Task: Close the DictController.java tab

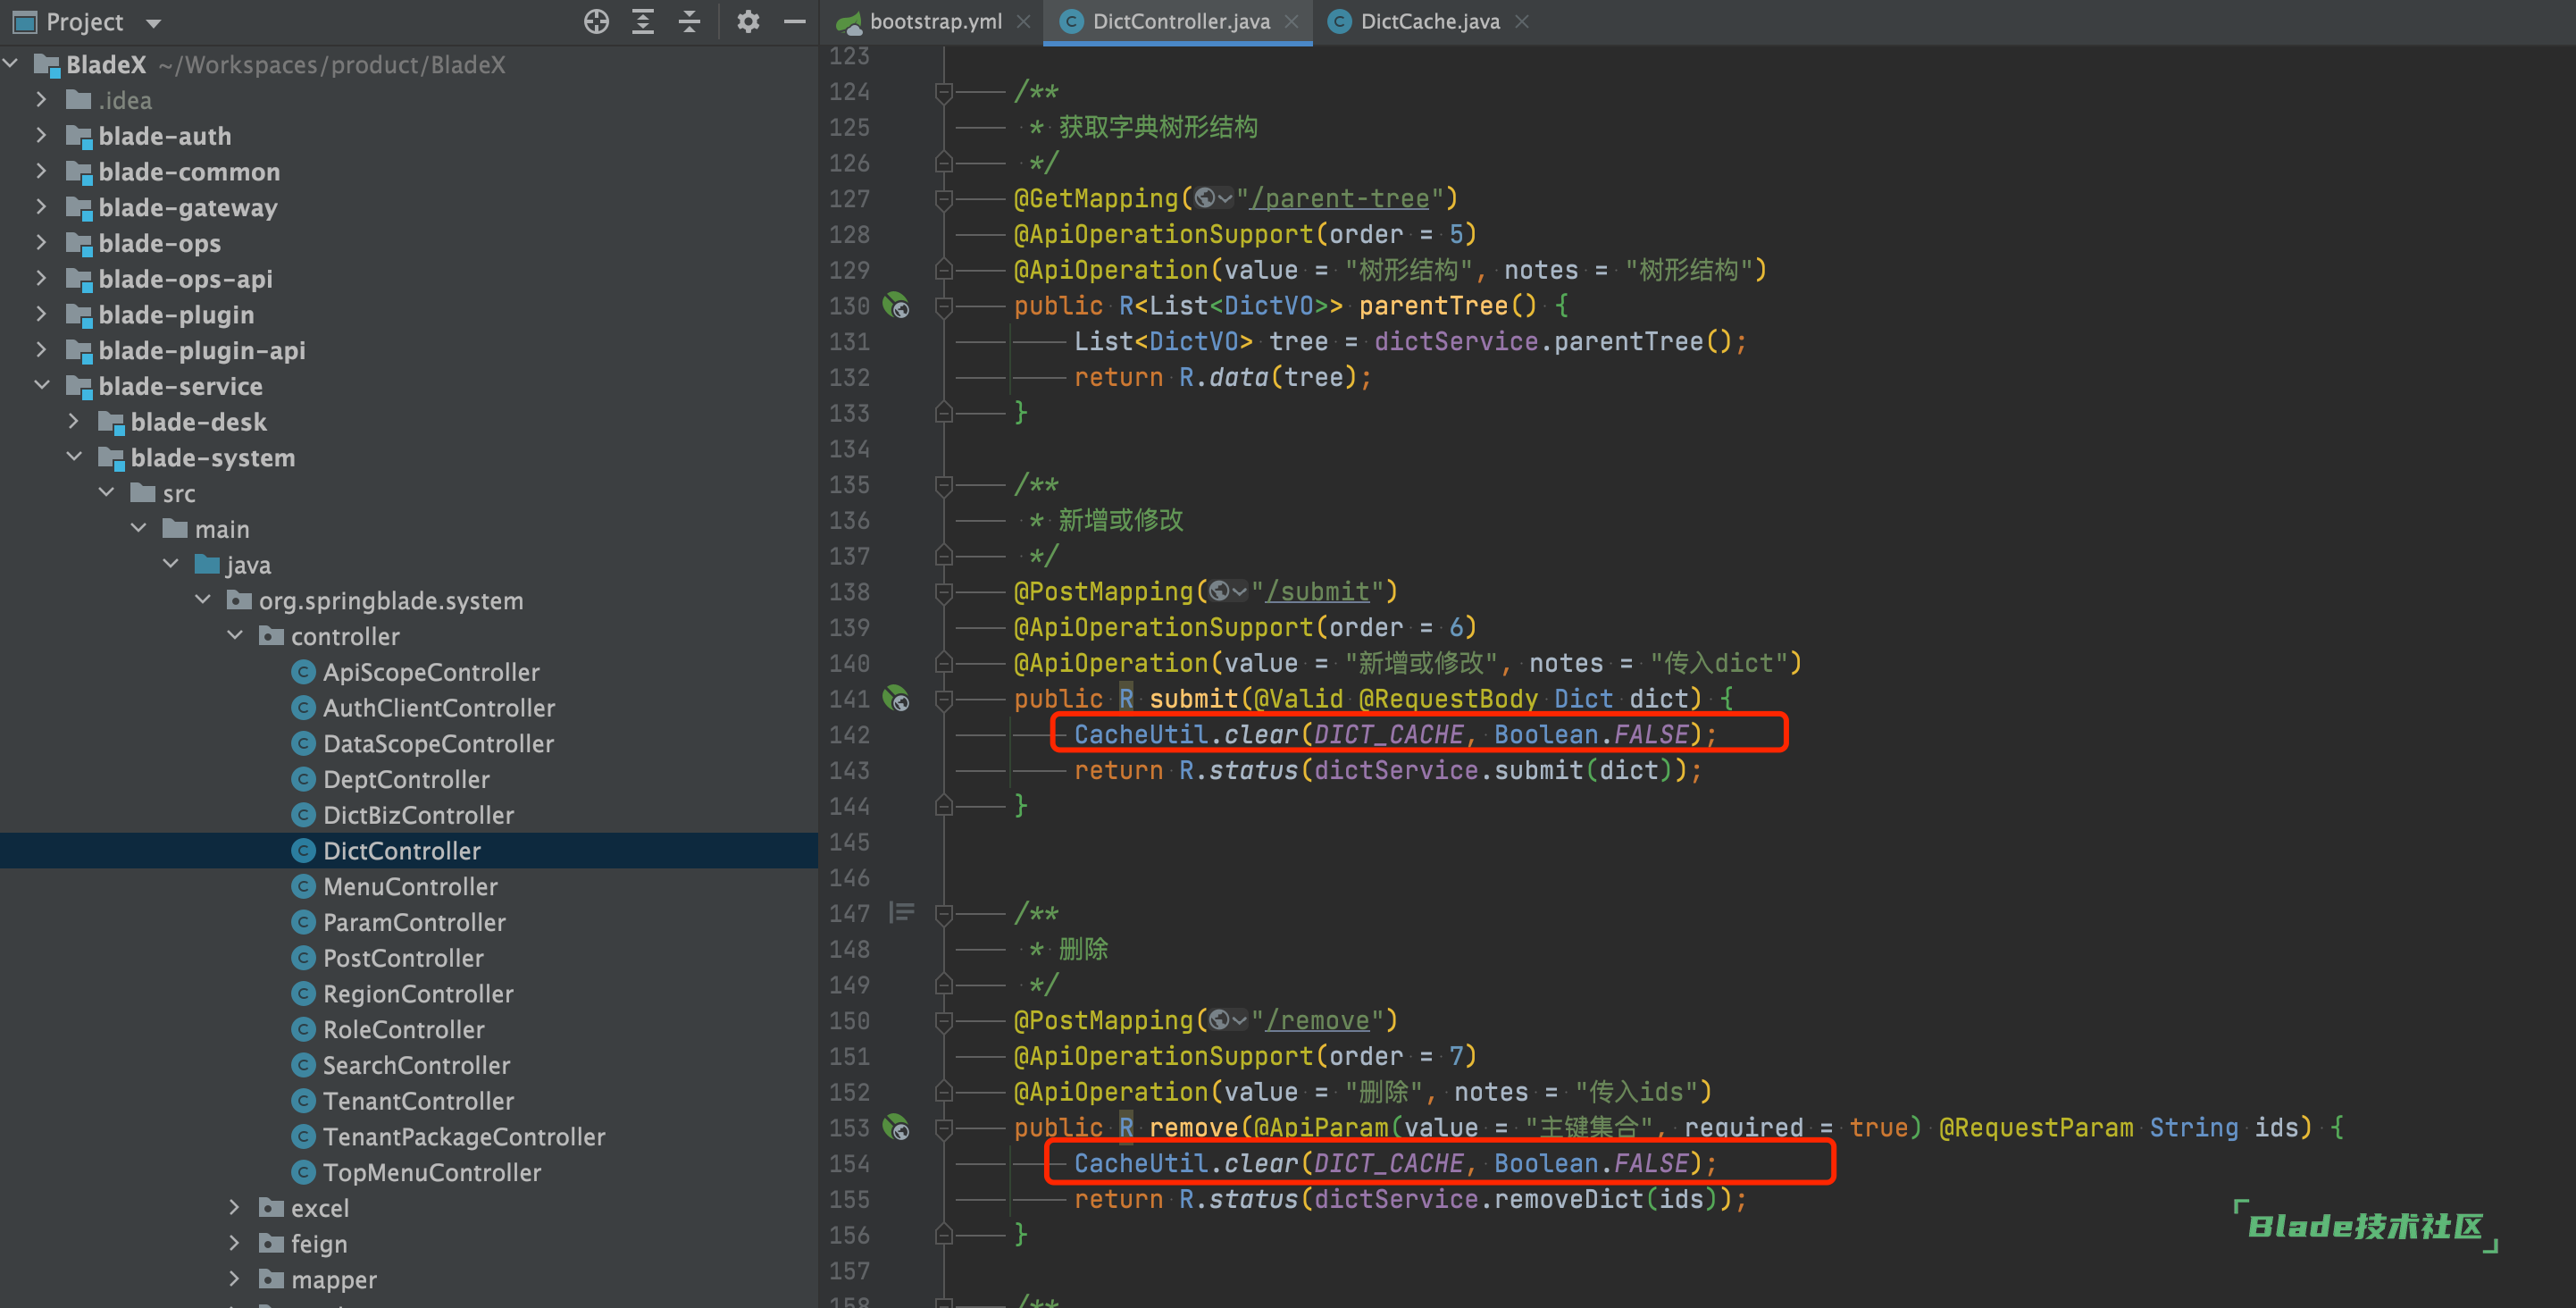Action: 1291,21
